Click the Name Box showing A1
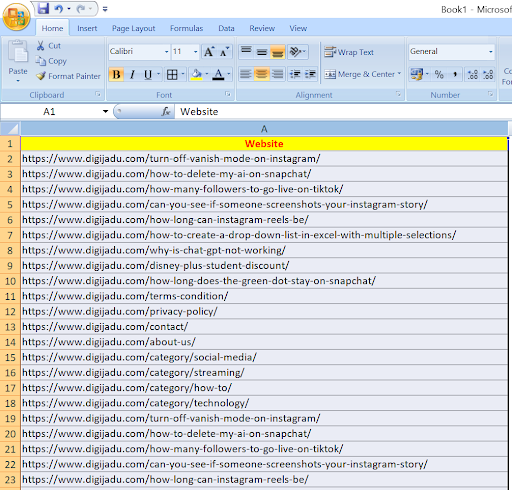The height and width of the screenshot is (490, 512). click(50, 111)
